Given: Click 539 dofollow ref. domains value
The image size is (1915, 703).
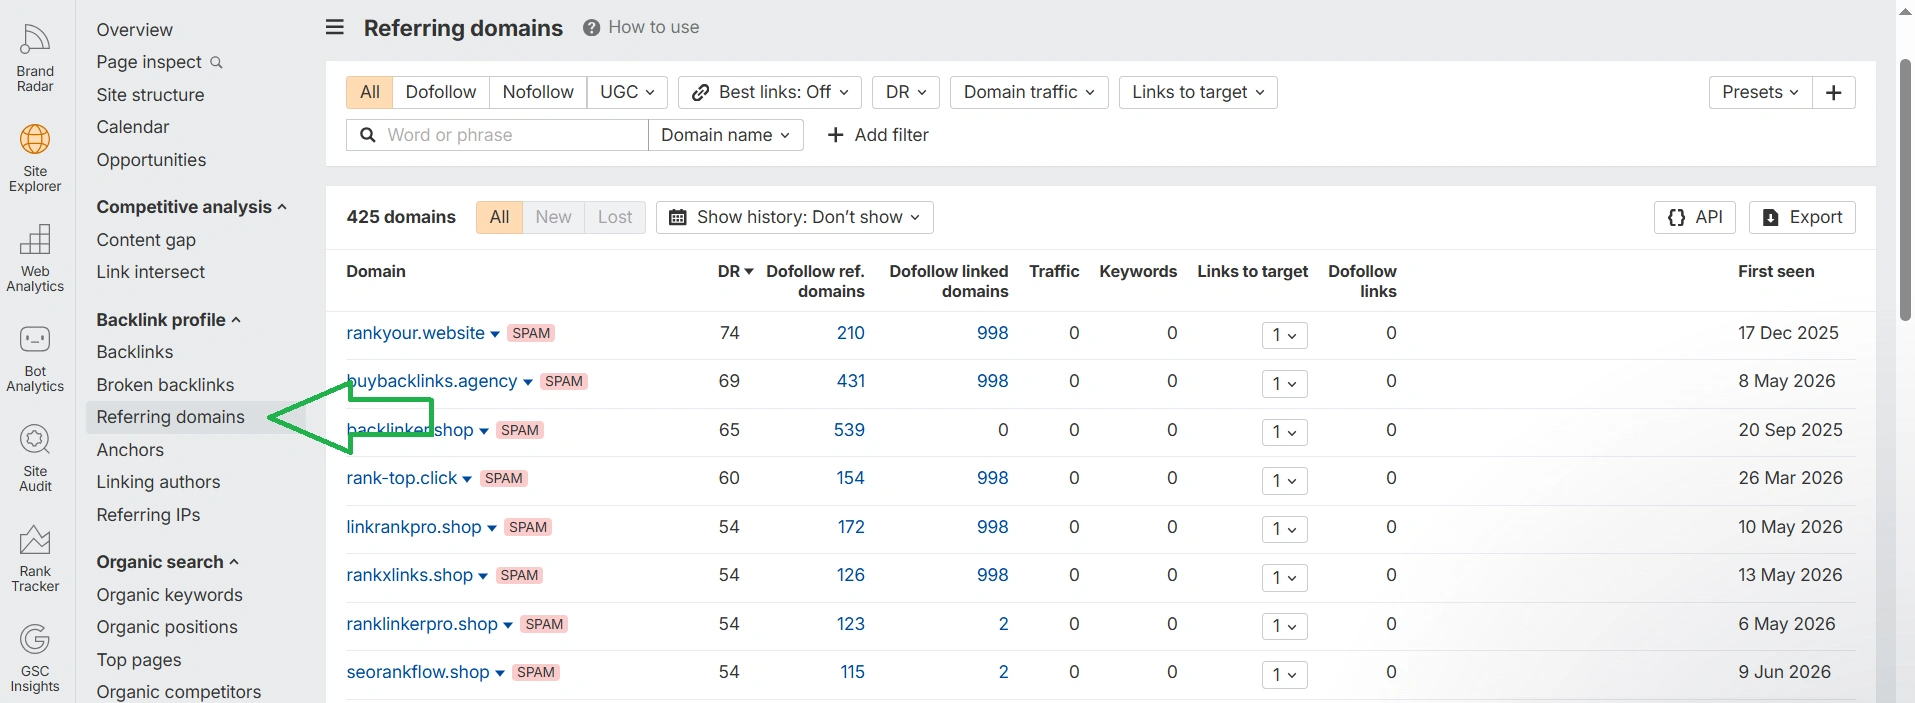Looking at the screenshot, I should 849,430.
